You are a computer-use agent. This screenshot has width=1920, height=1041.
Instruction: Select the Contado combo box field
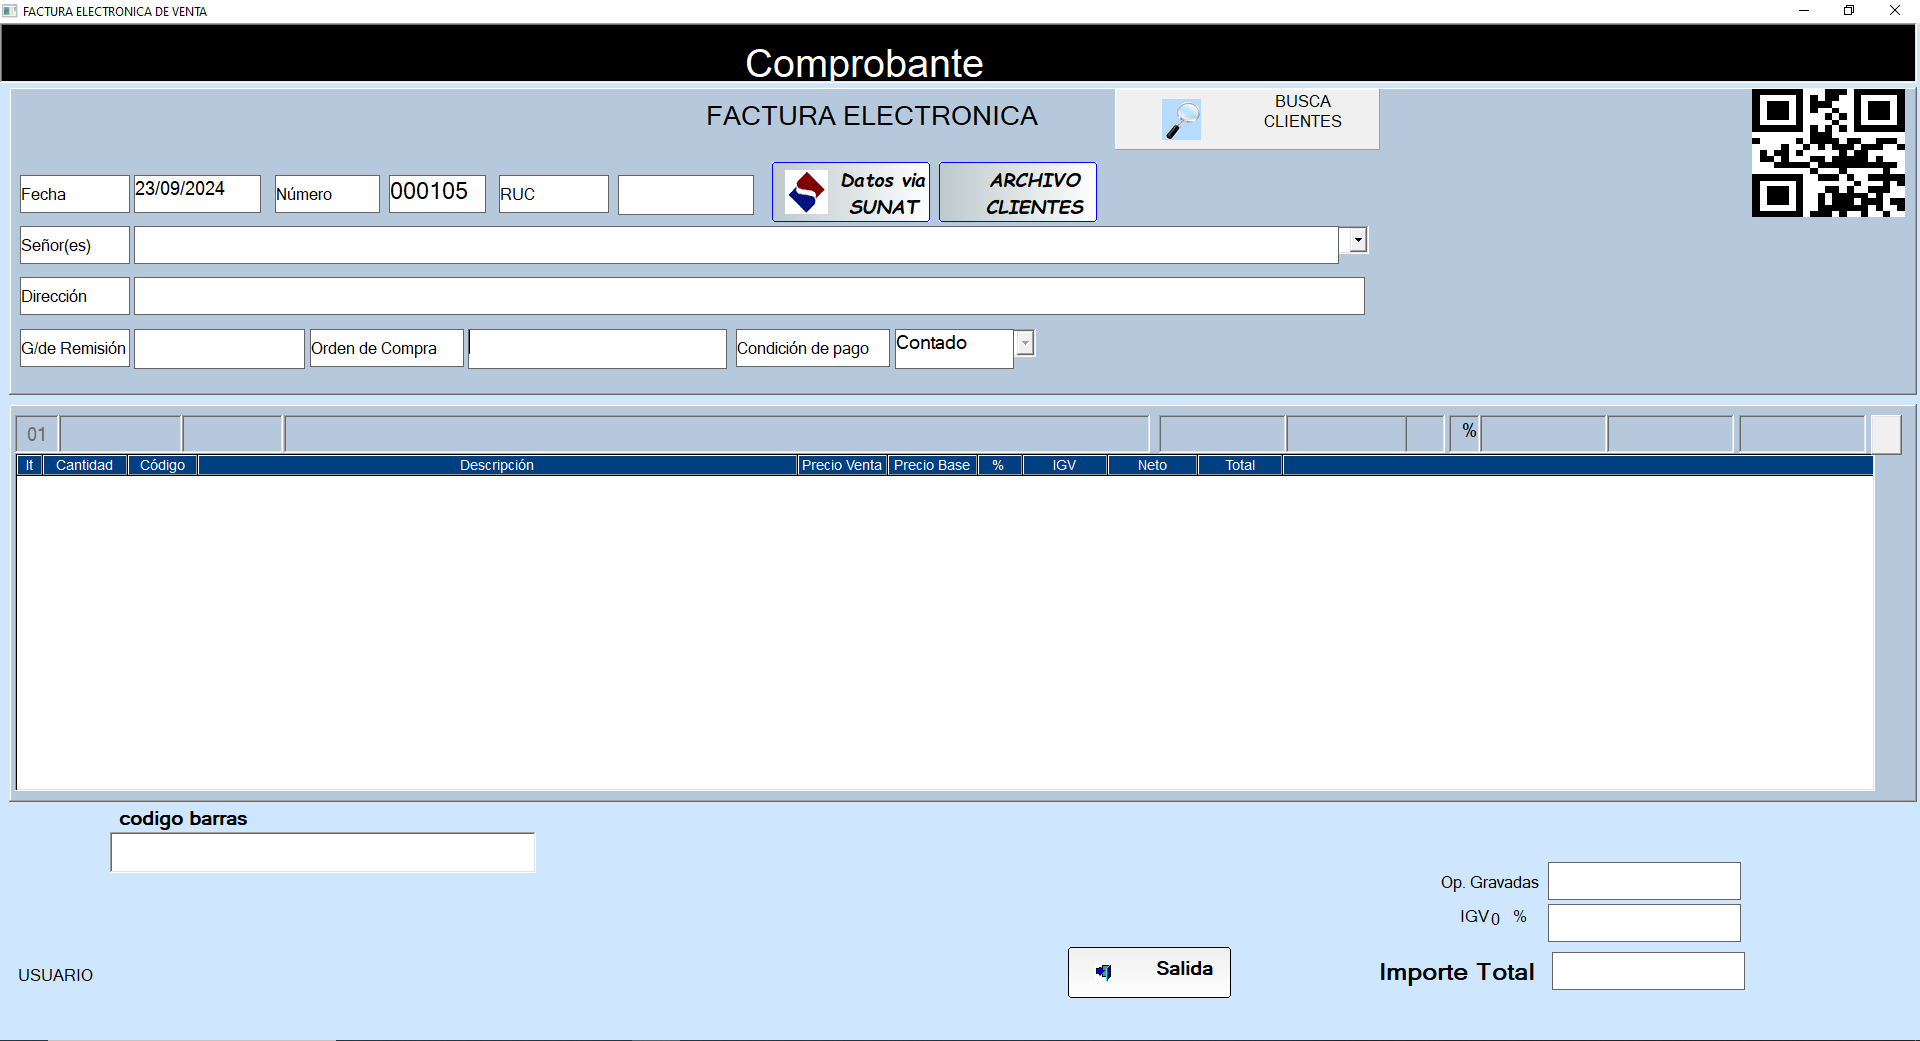point(953,348)
